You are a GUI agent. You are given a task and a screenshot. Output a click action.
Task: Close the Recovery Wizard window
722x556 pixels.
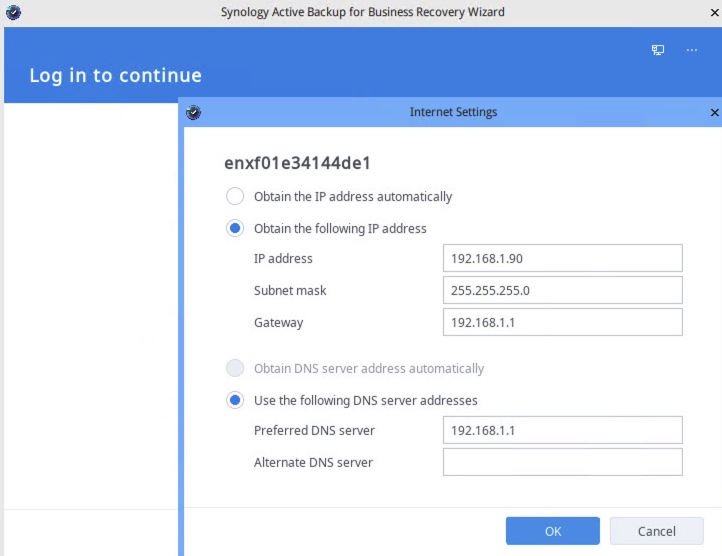pos(715,12)
